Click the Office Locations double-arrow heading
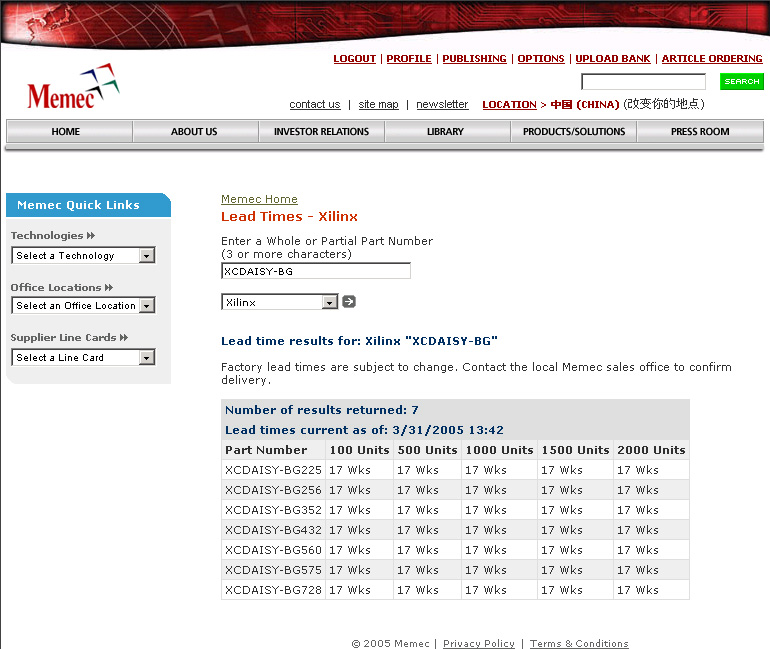 61,287
